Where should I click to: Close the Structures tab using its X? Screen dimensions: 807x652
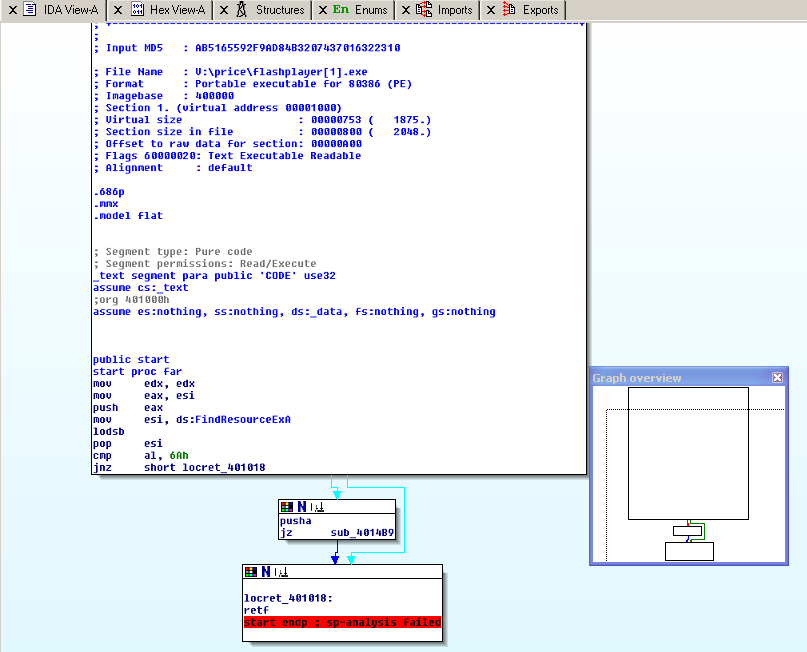pyautogui.click(x=222, y=10)
